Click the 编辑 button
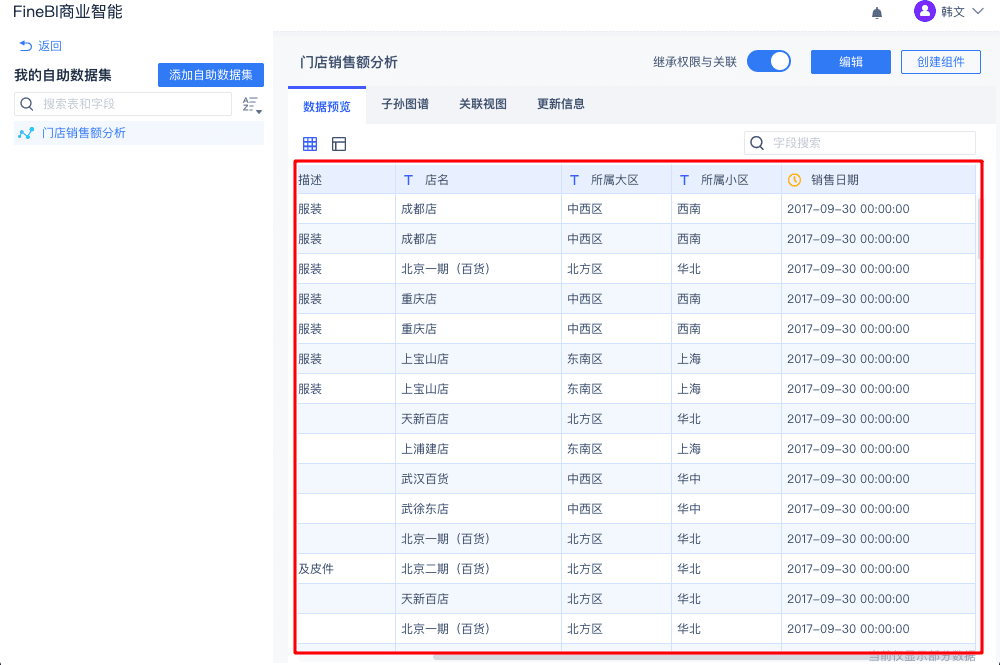 tap(850, 62)
